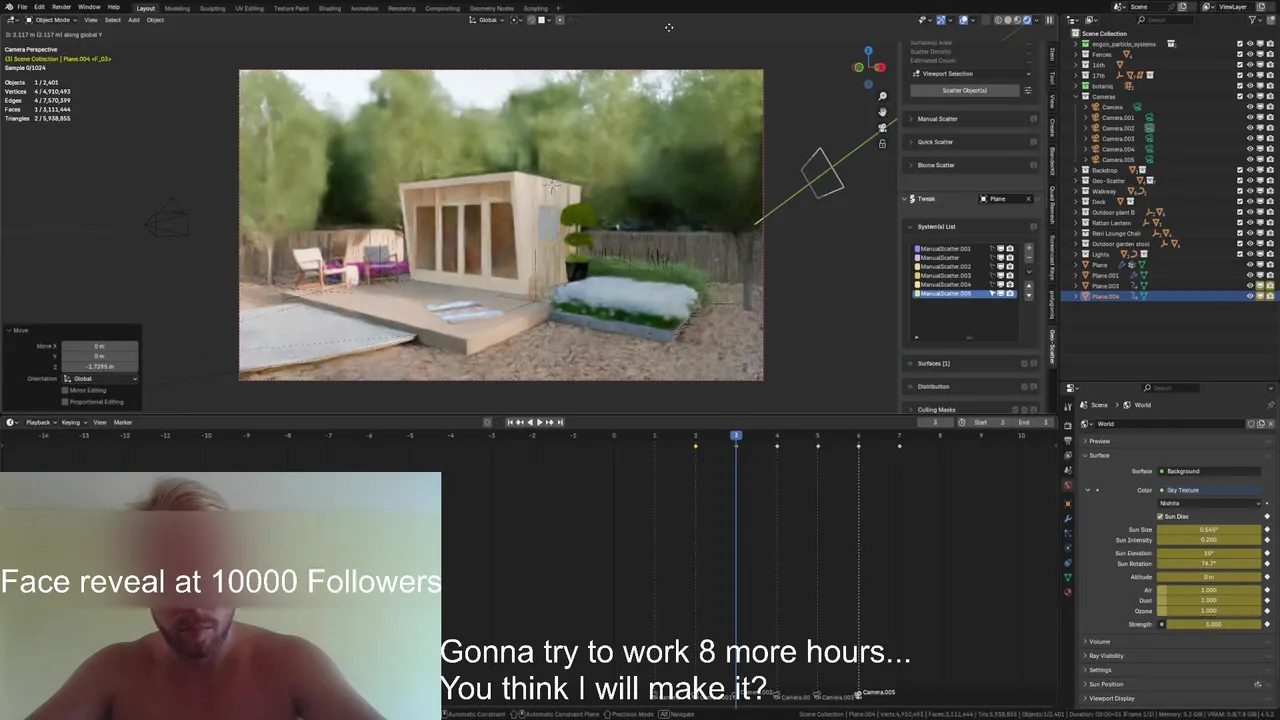1280x720 pixels.
Task: Collapse the Cameras collection in outliner
Action: (x=1076, y=97)
